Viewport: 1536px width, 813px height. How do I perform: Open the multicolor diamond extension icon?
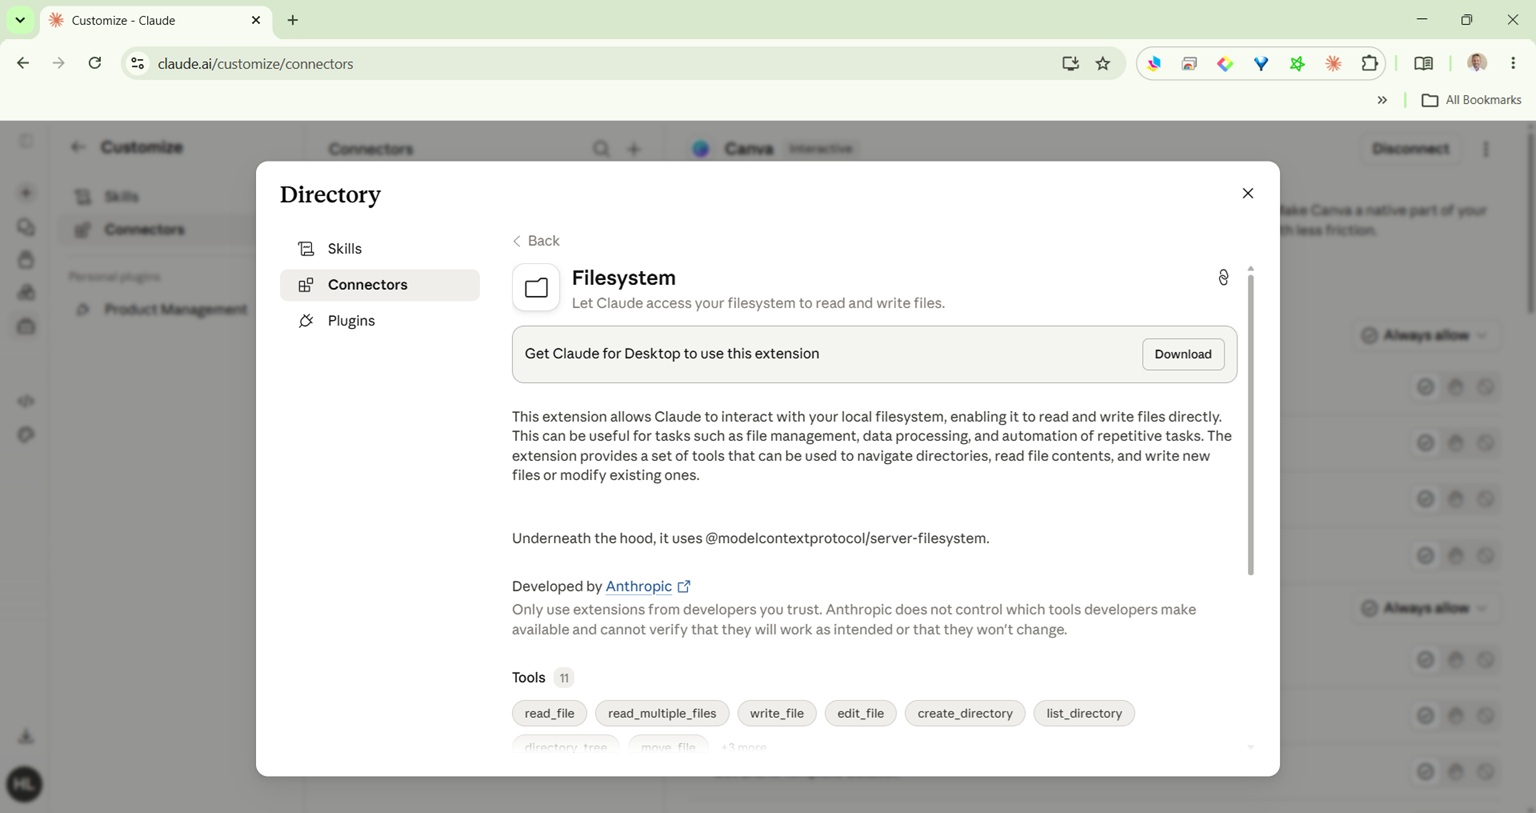1225,64
